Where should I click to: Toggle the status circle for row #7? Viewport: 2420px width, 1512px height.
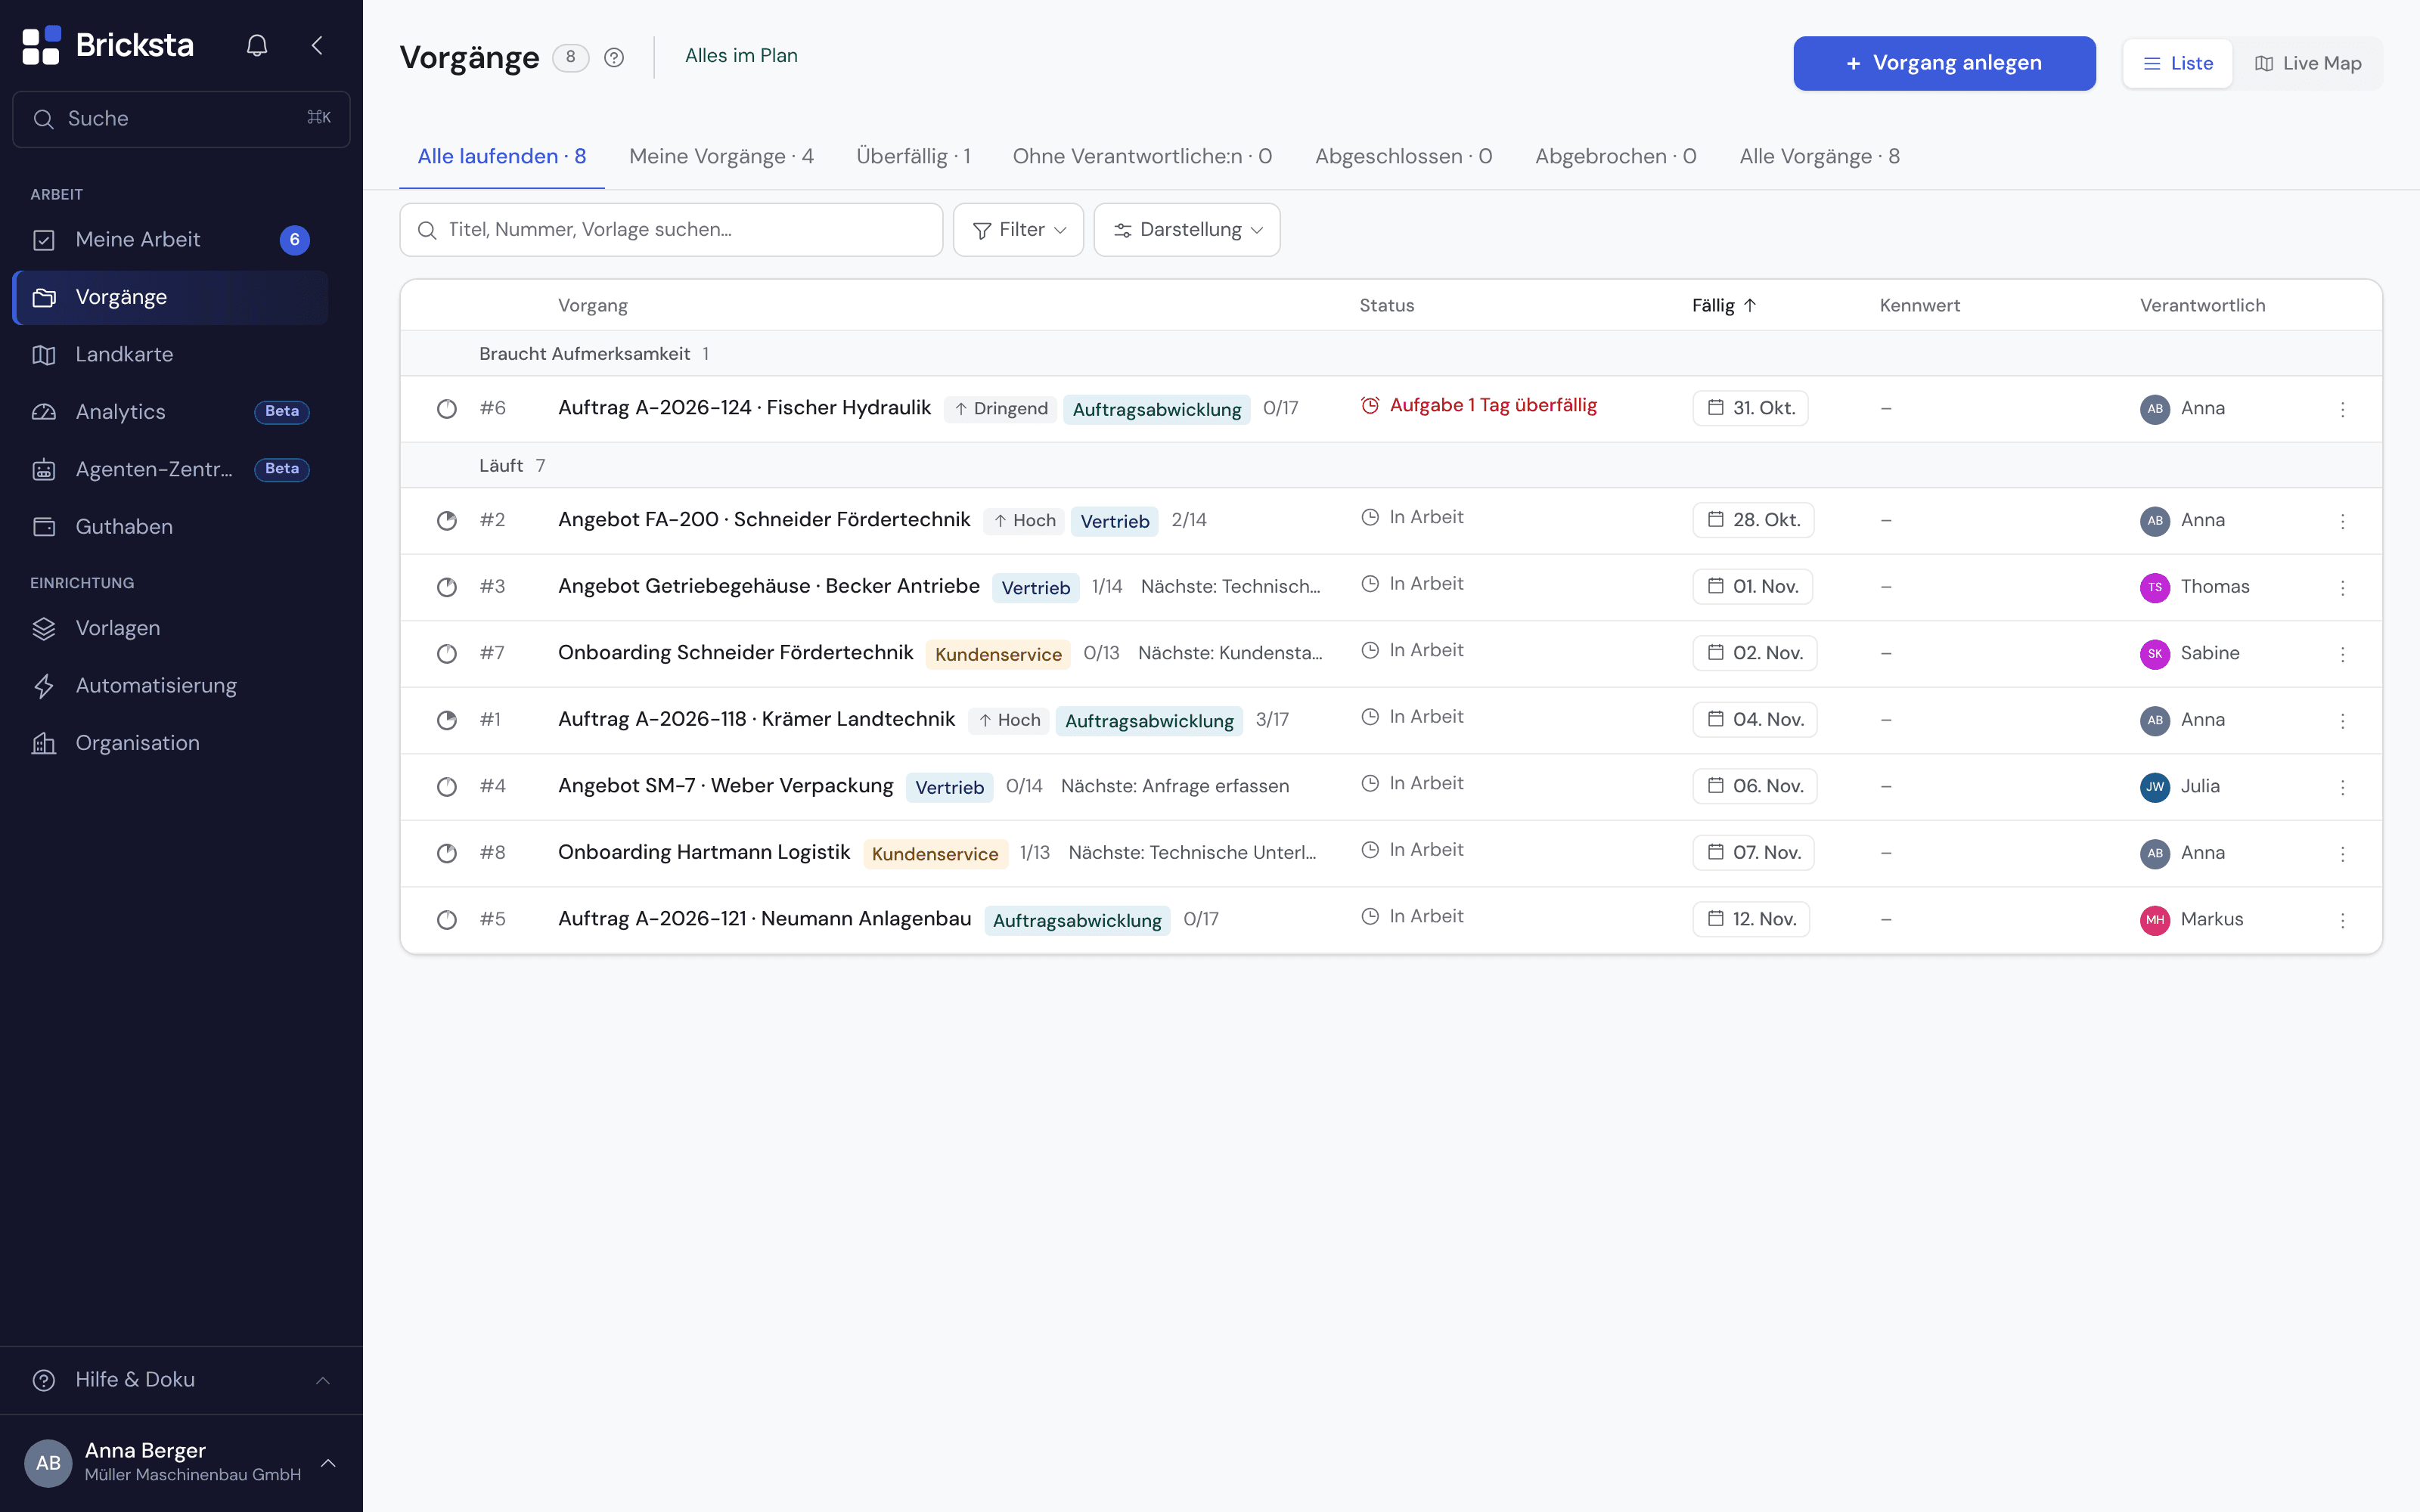[447, 654]
